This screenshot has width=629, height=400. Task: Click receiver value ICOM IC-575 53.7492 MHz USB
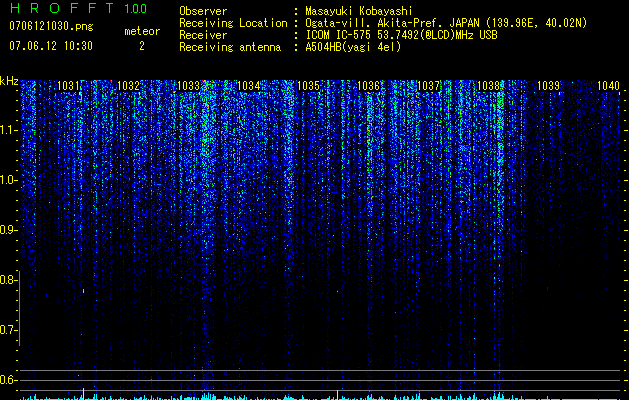401,35
